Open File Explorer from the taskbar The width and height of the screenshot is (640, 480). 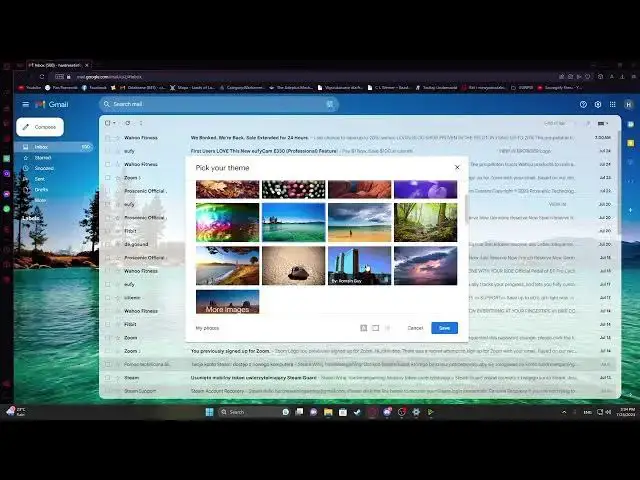(x=328, y=412)
